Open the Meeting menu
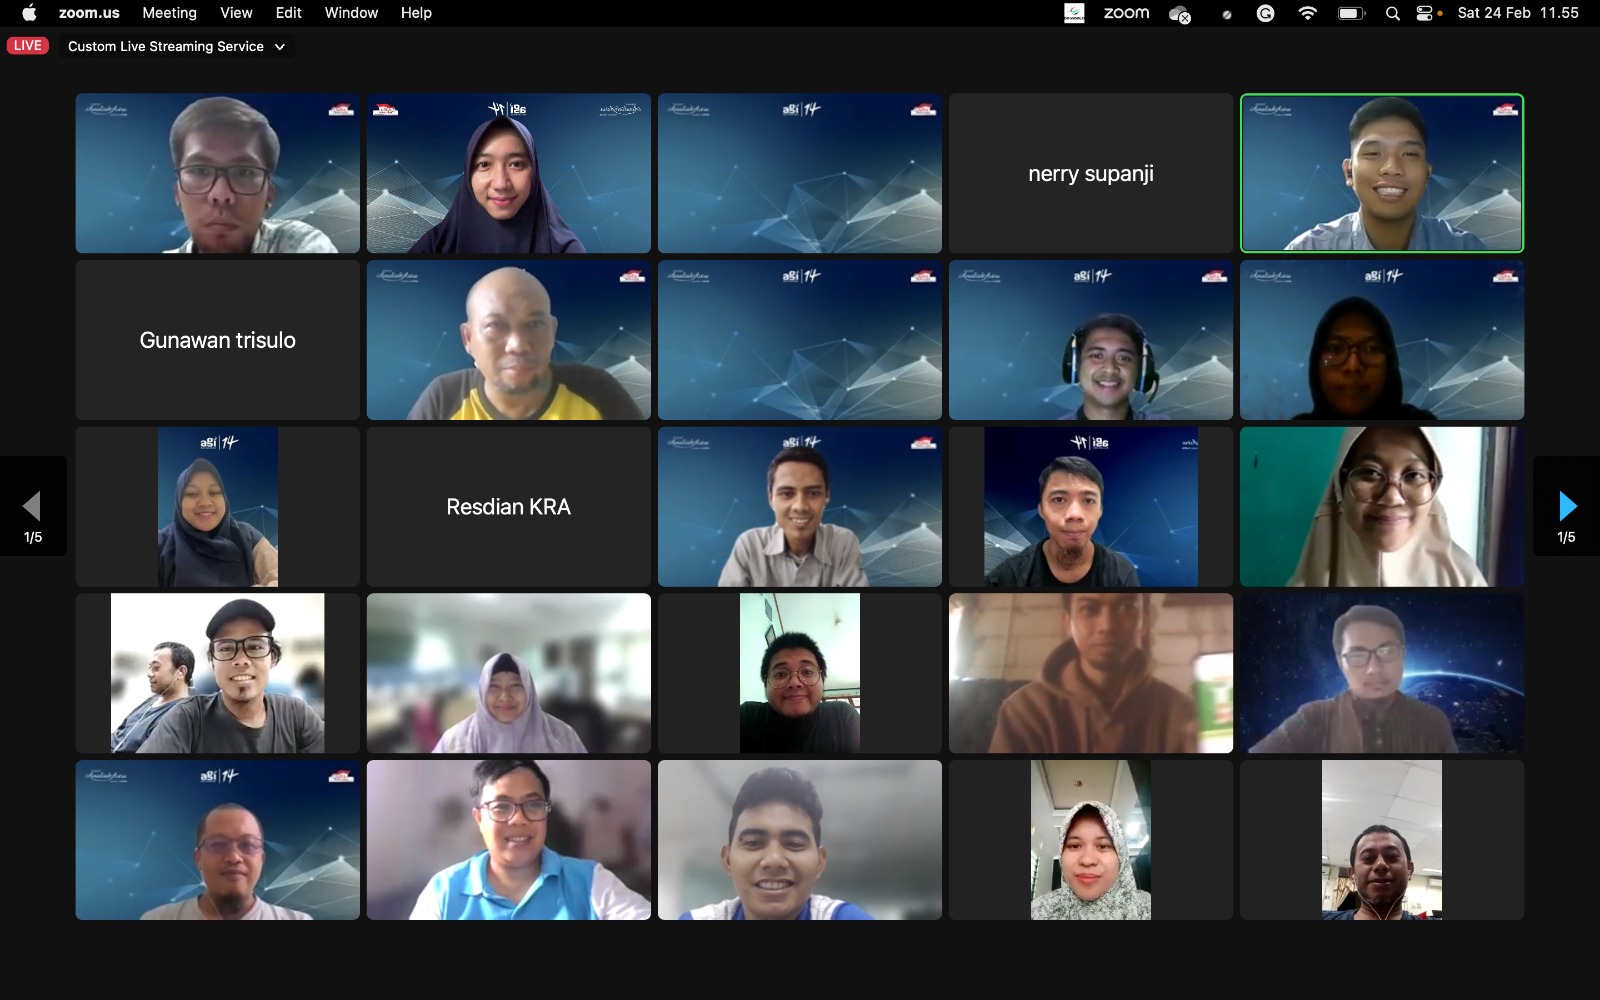 [x=169, y=13]
